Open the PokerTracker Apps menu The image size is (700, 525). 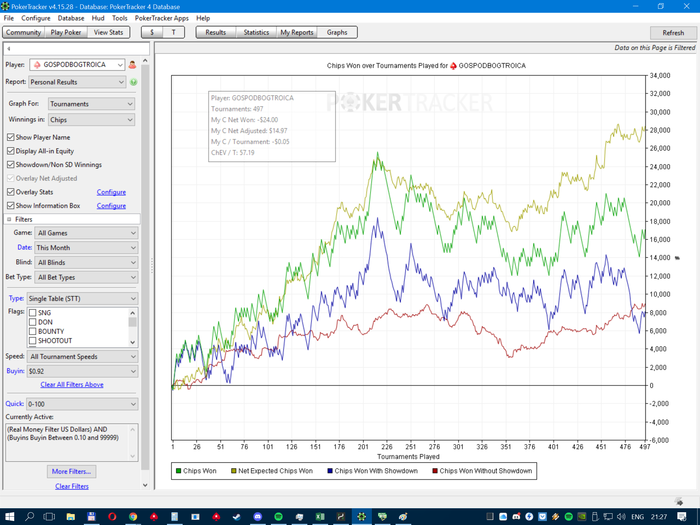(162, 18)
